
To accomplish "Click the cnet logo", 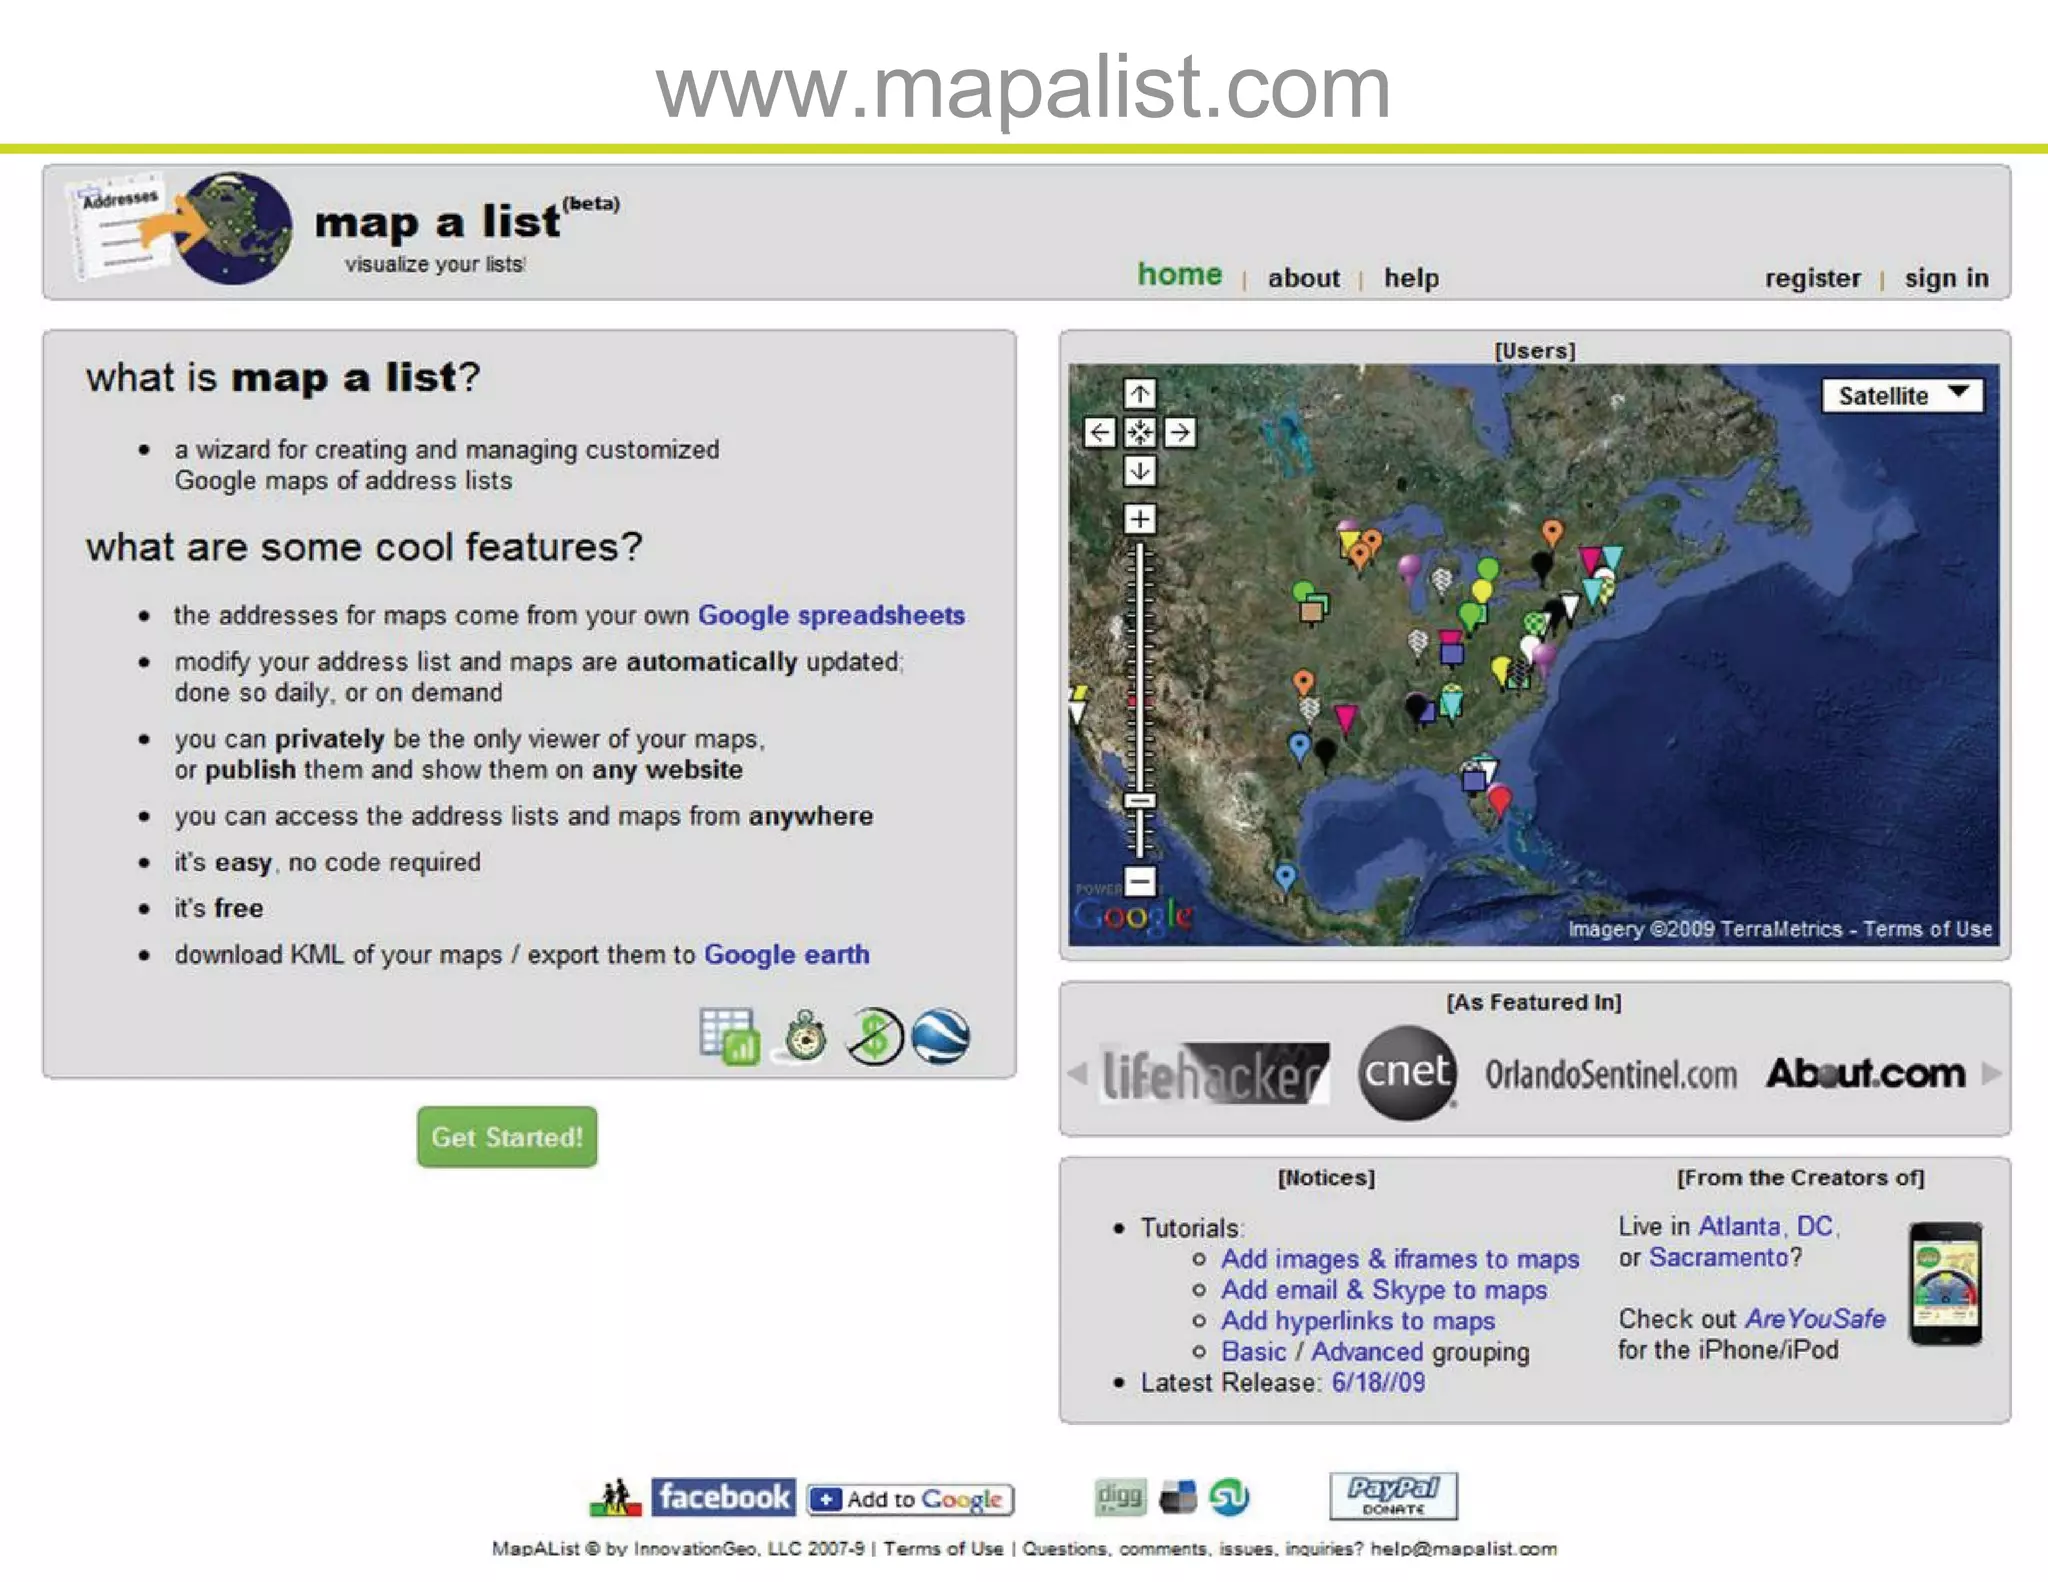I will (x=1407, y=1073).
